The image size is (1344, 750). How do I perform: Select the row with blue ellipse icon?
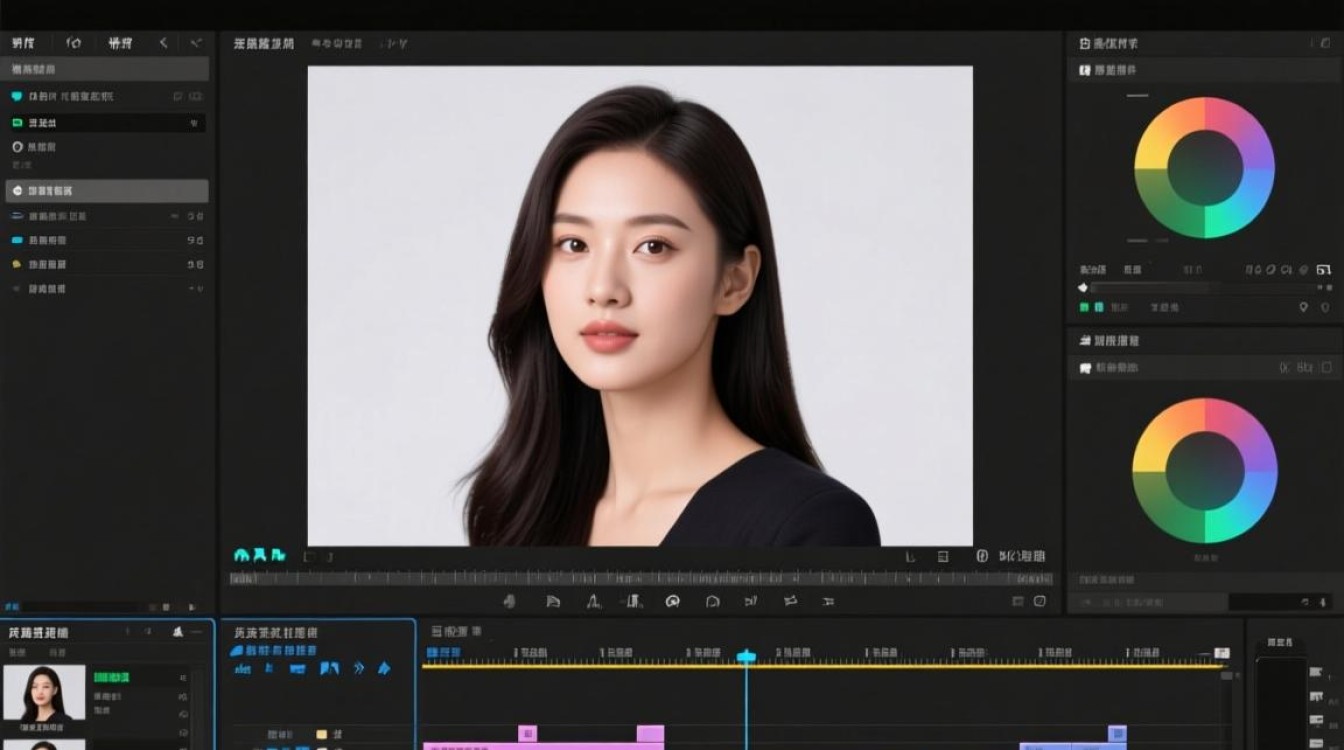[107, 216]
